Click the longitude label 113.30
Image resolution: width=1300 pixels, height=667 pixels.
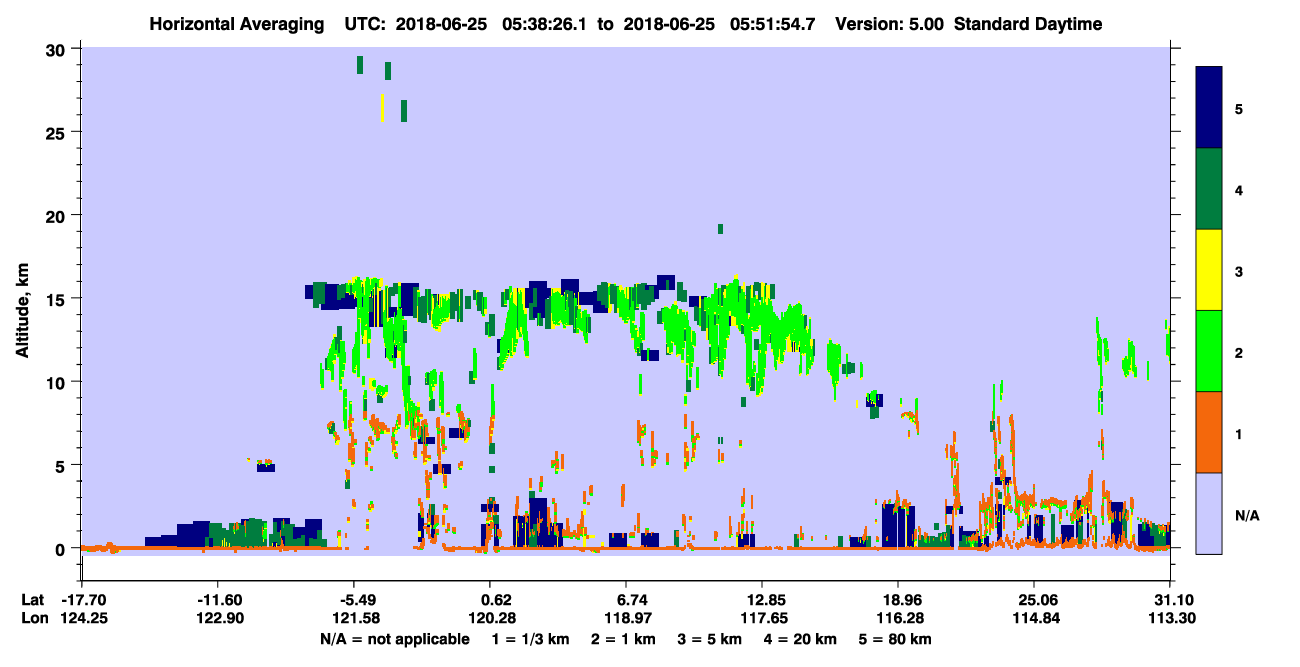pos(1170,619)
